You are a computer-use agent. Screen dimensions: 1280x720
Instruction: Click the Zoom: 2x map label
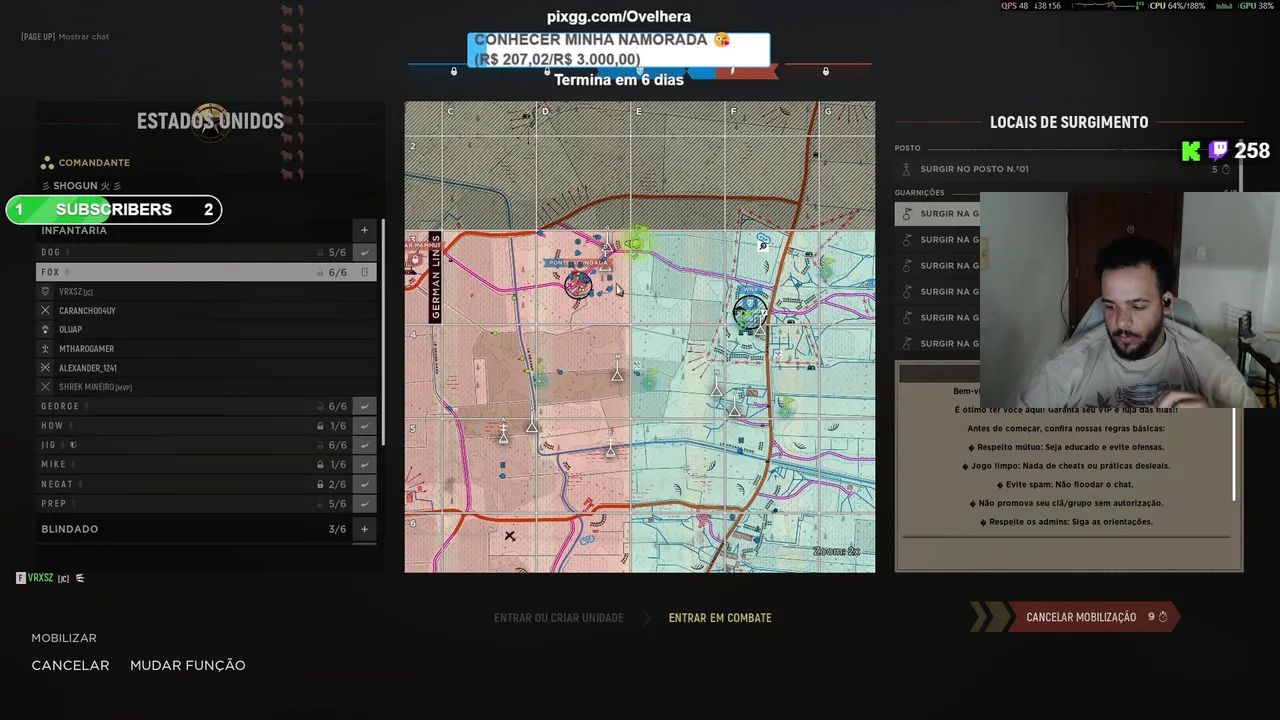[836, 552]
